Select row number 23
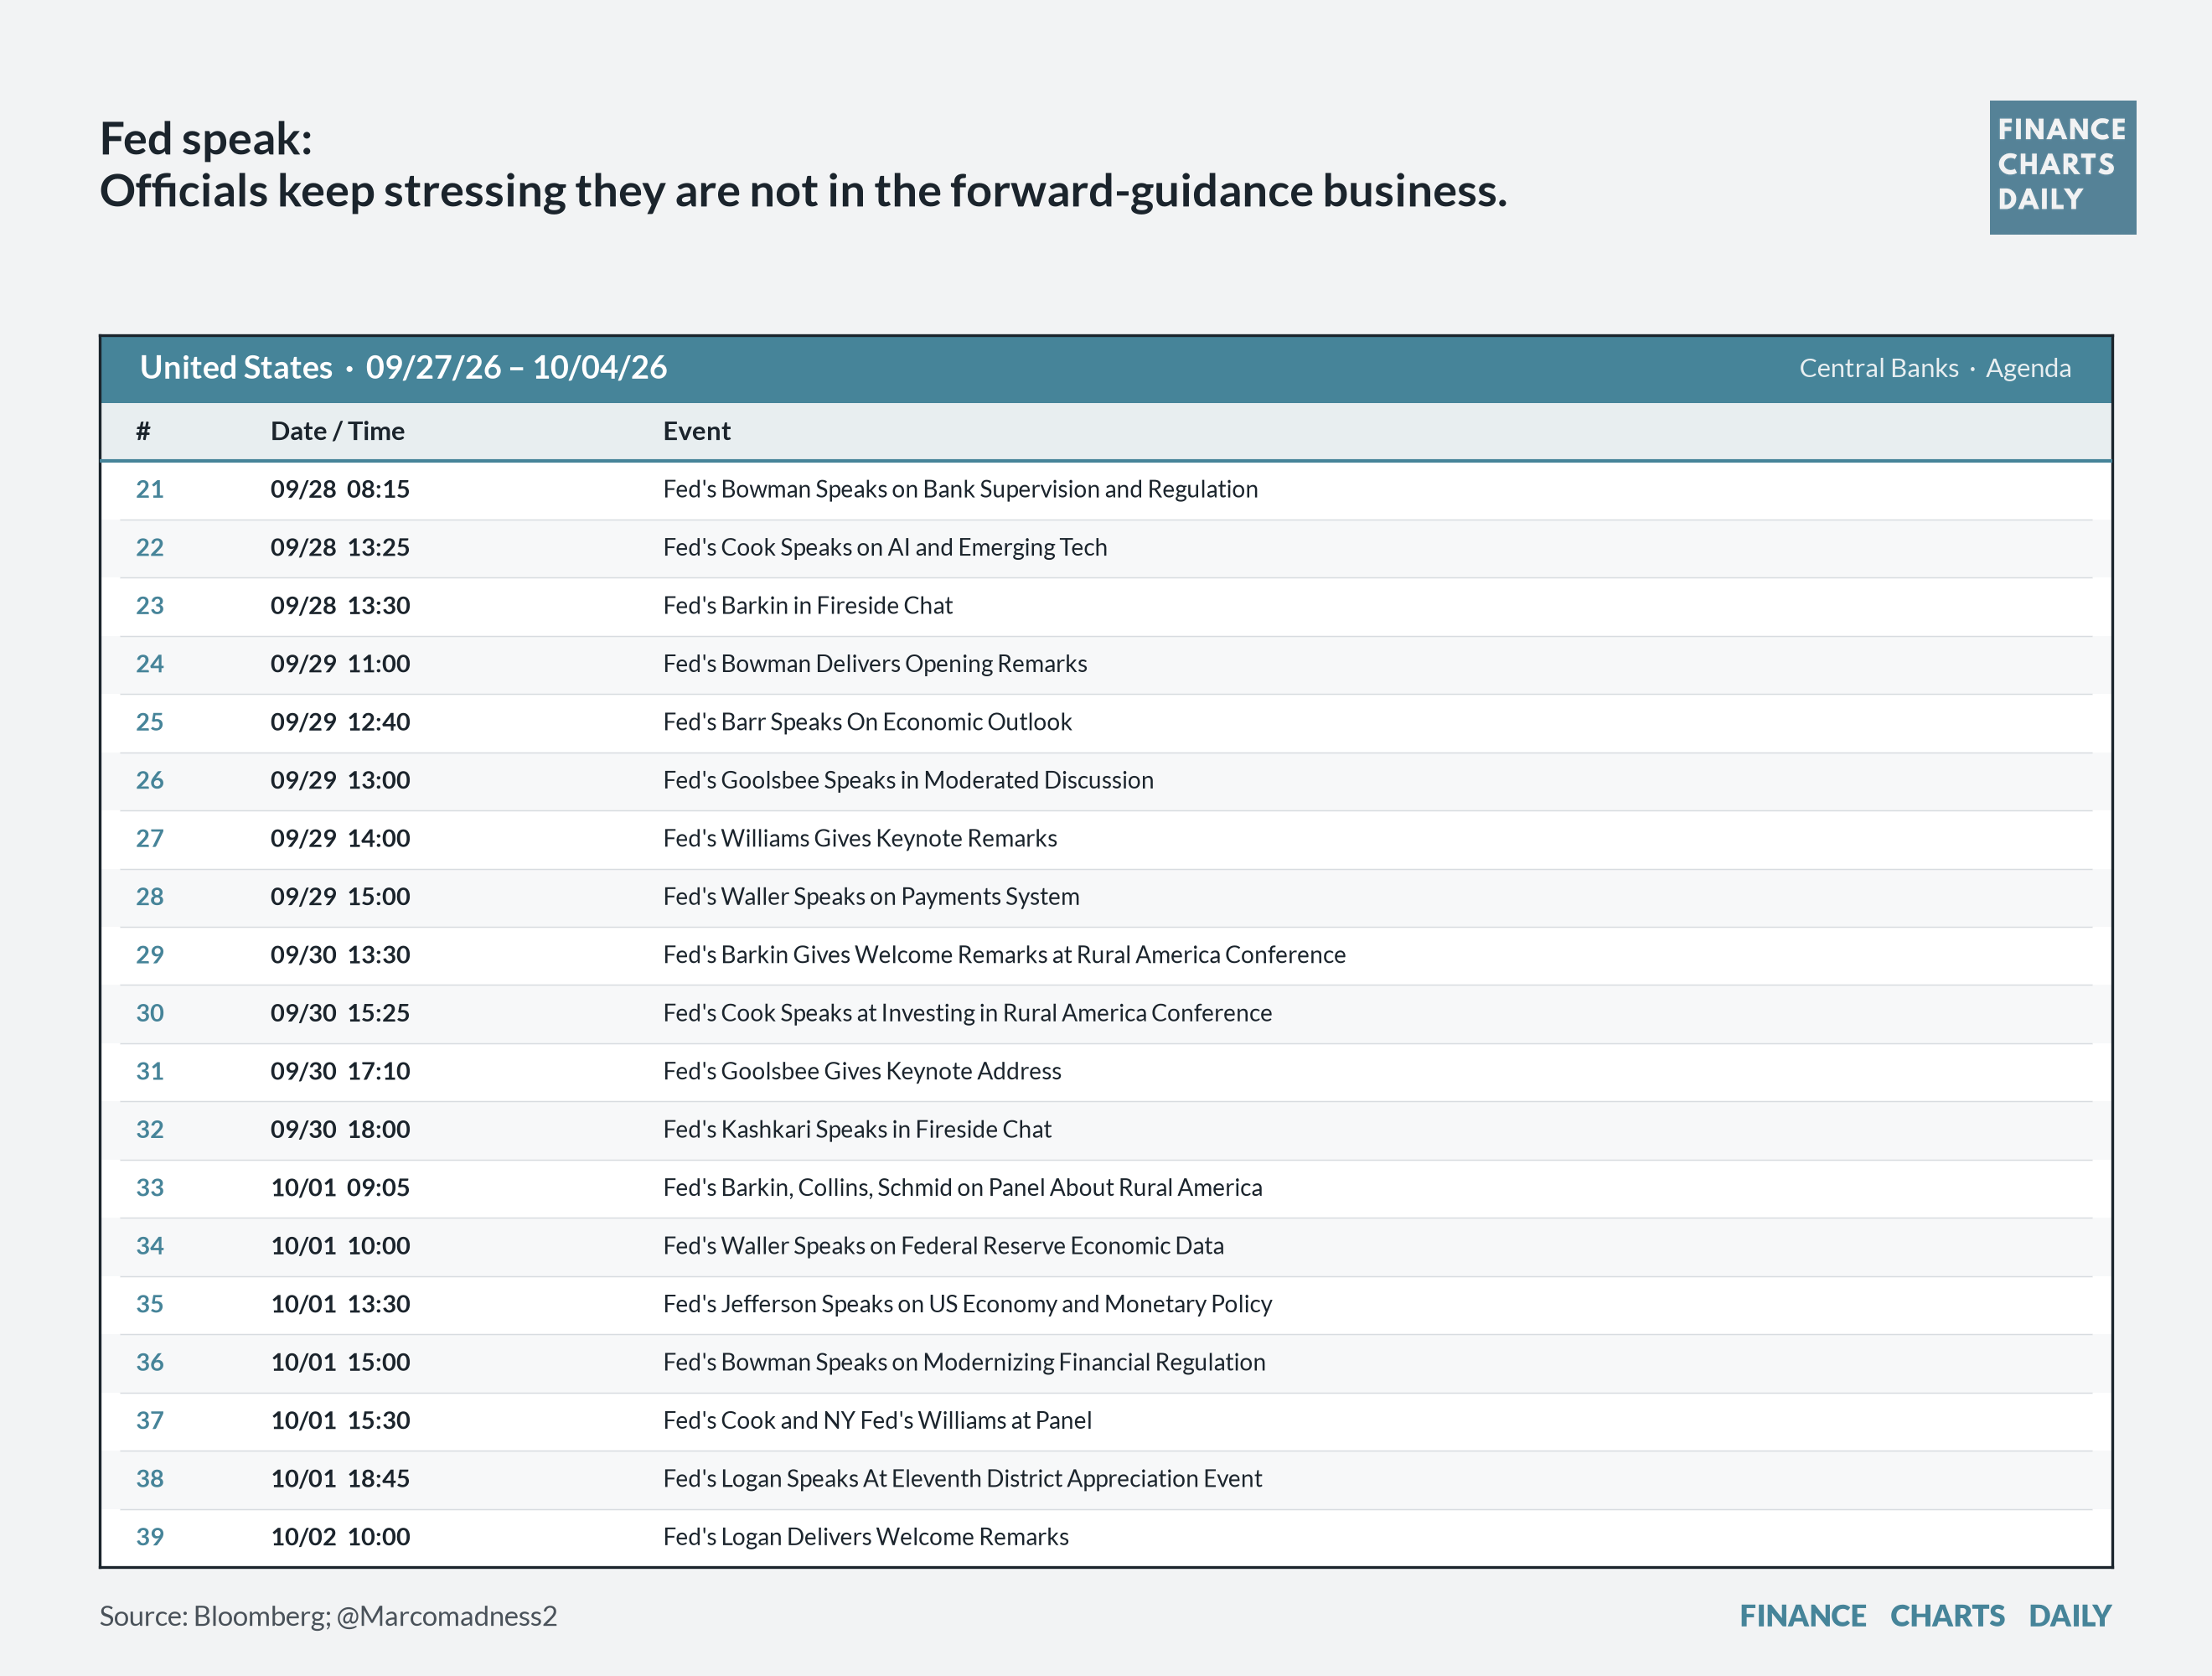This screenshot has height=1676, width=2212. click(x=149, y=605)
